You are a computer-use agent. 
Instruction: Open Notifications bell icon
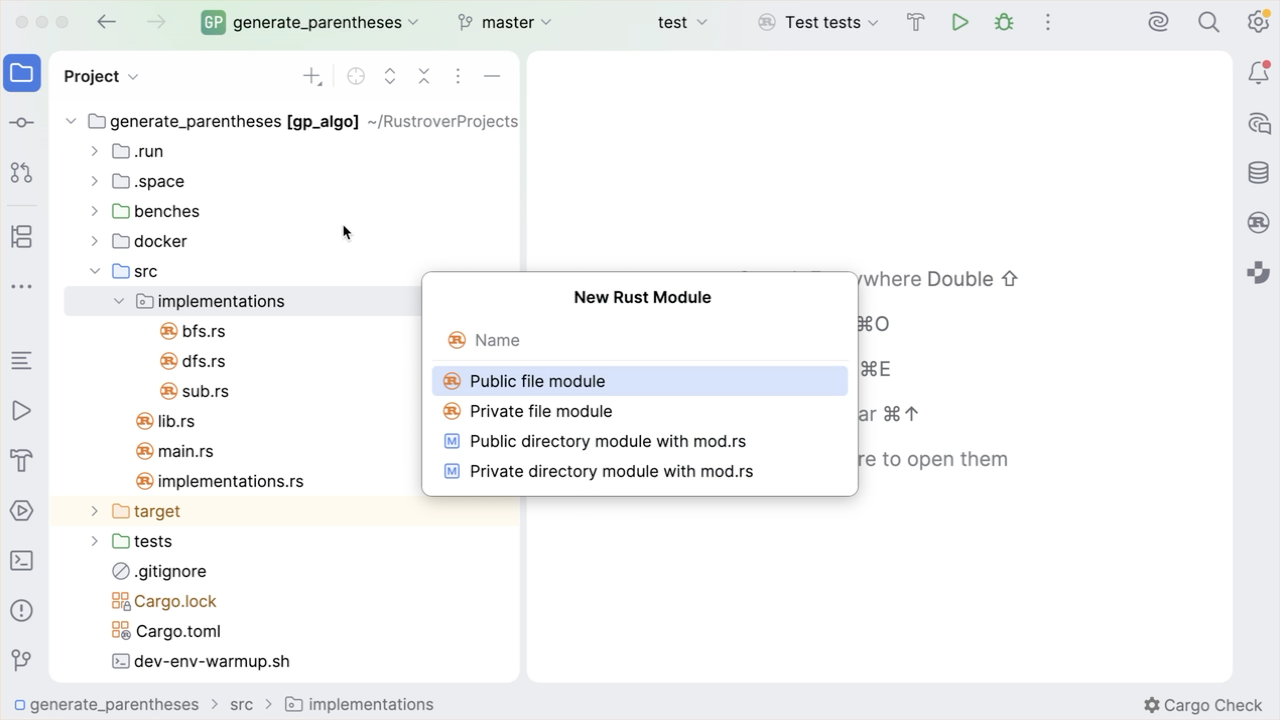[x=1258, y=73]
